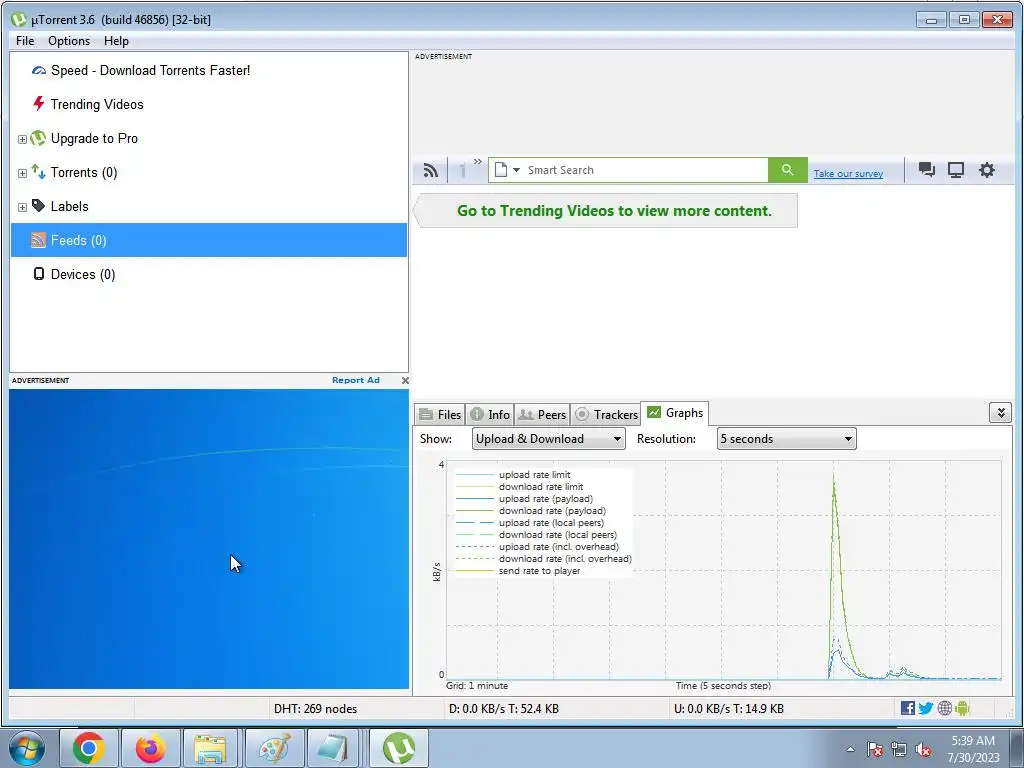Open the Help menu
This screenshot has width=1024, height=768.
[116, 40]
